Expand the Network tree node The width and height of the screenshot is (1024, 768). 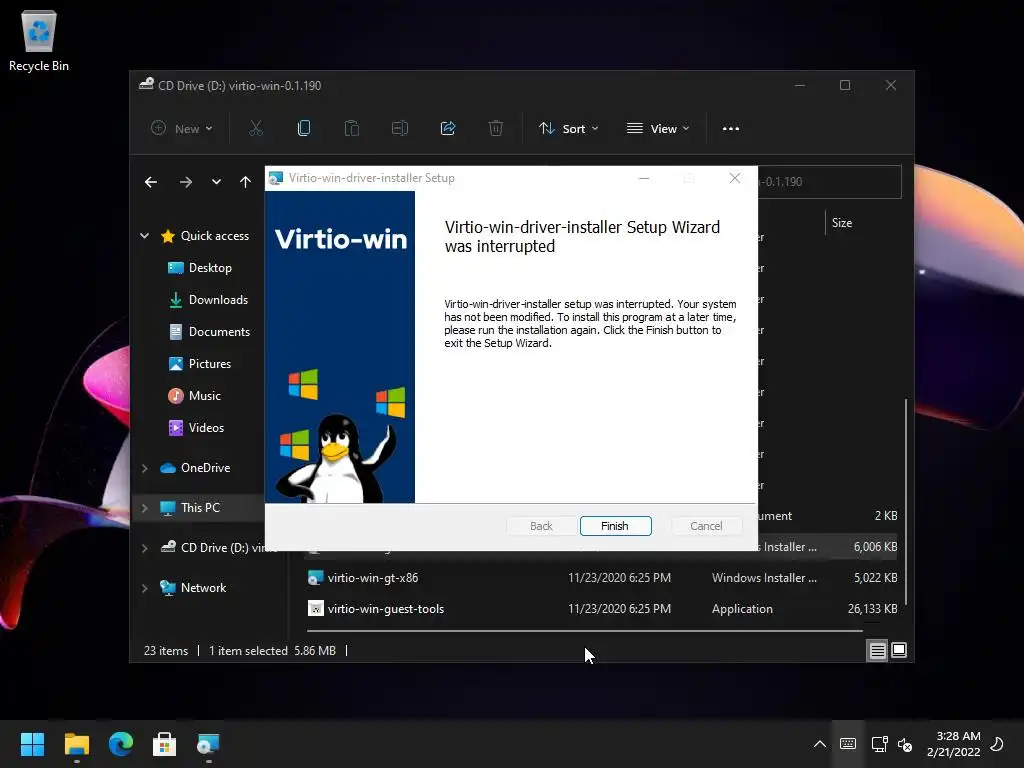pyautogui.click(x=144, y=588)
